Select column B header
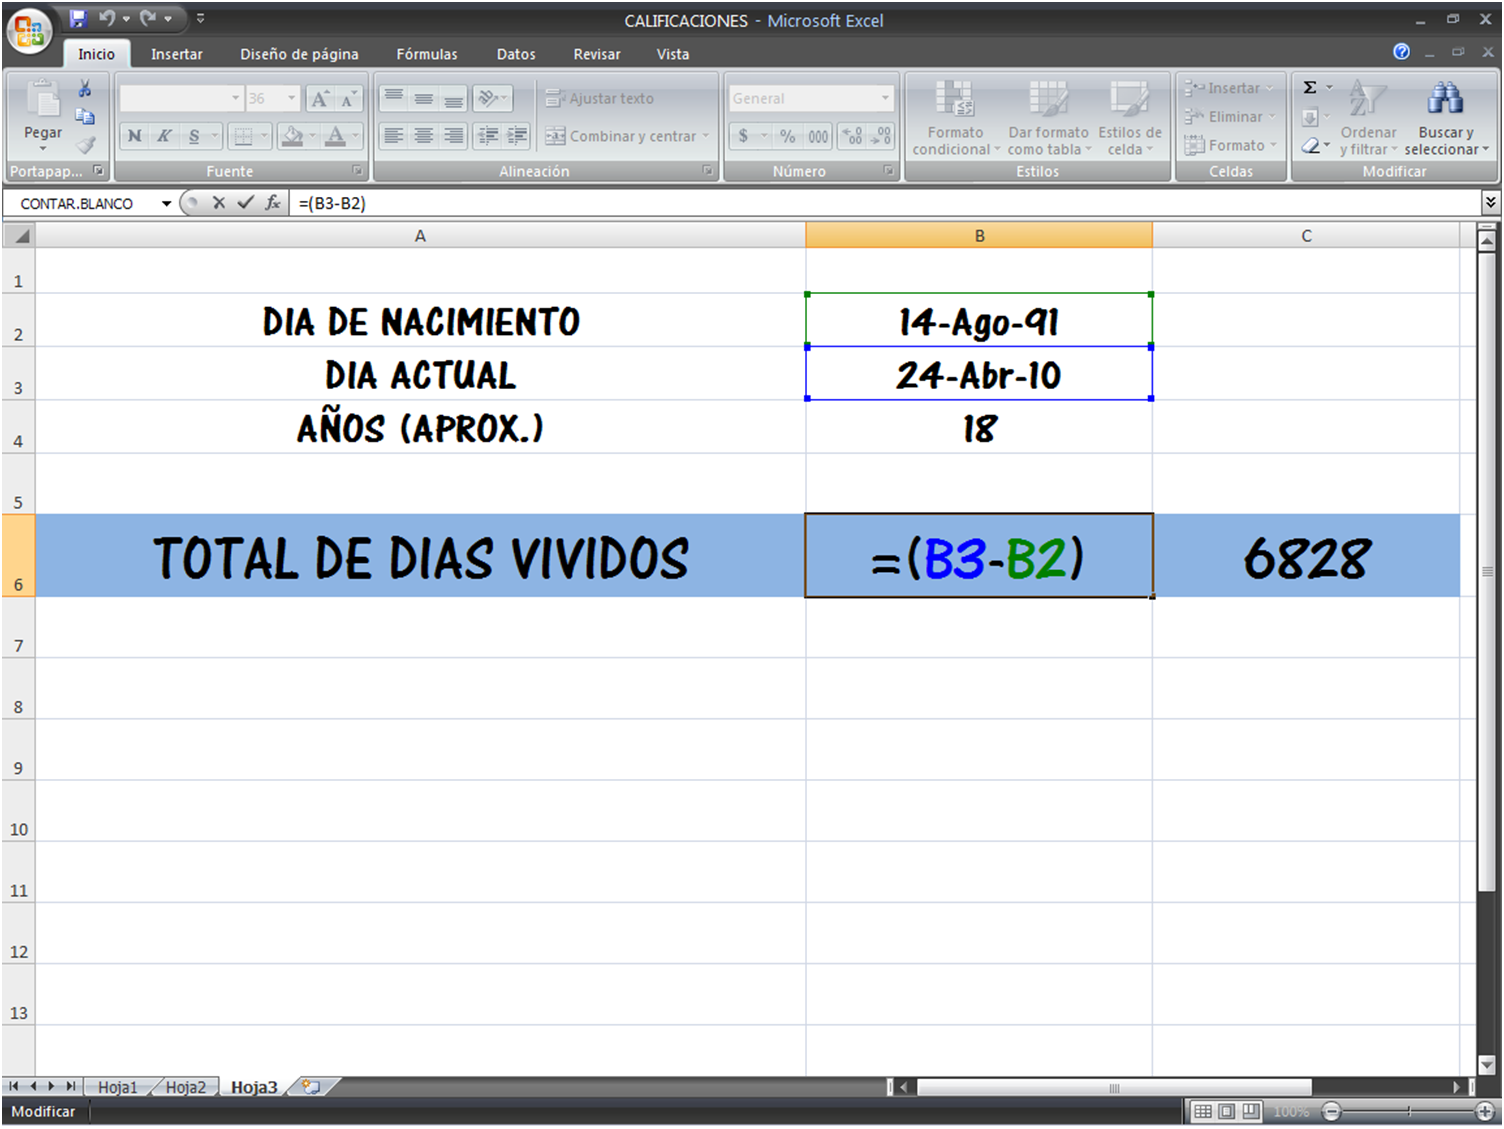Screen dimensions: 1504x1129 979,236
